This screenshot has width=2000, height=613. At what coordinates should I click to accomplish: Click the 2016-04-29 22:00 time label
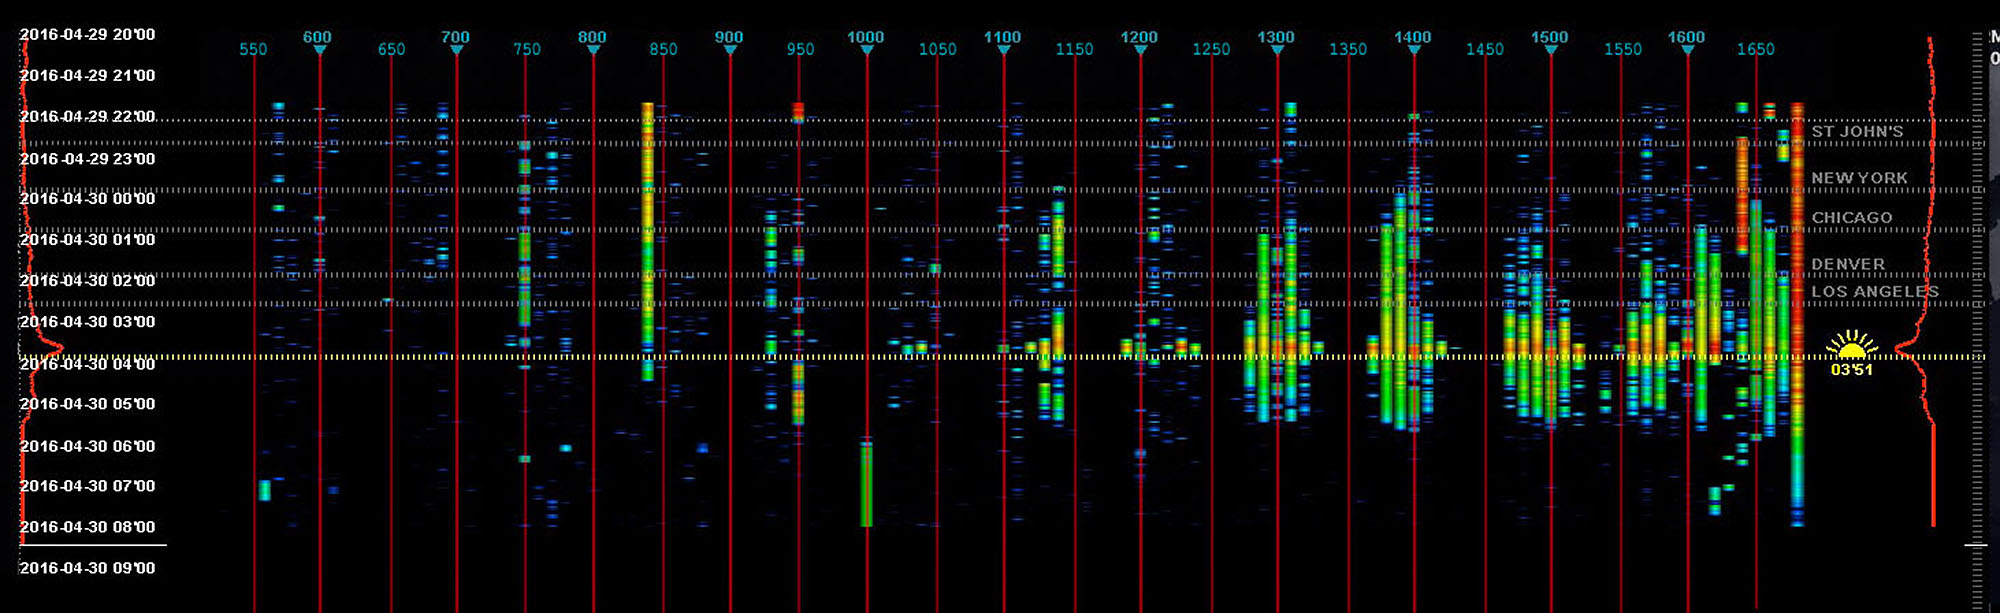click(x=87, y=117)
